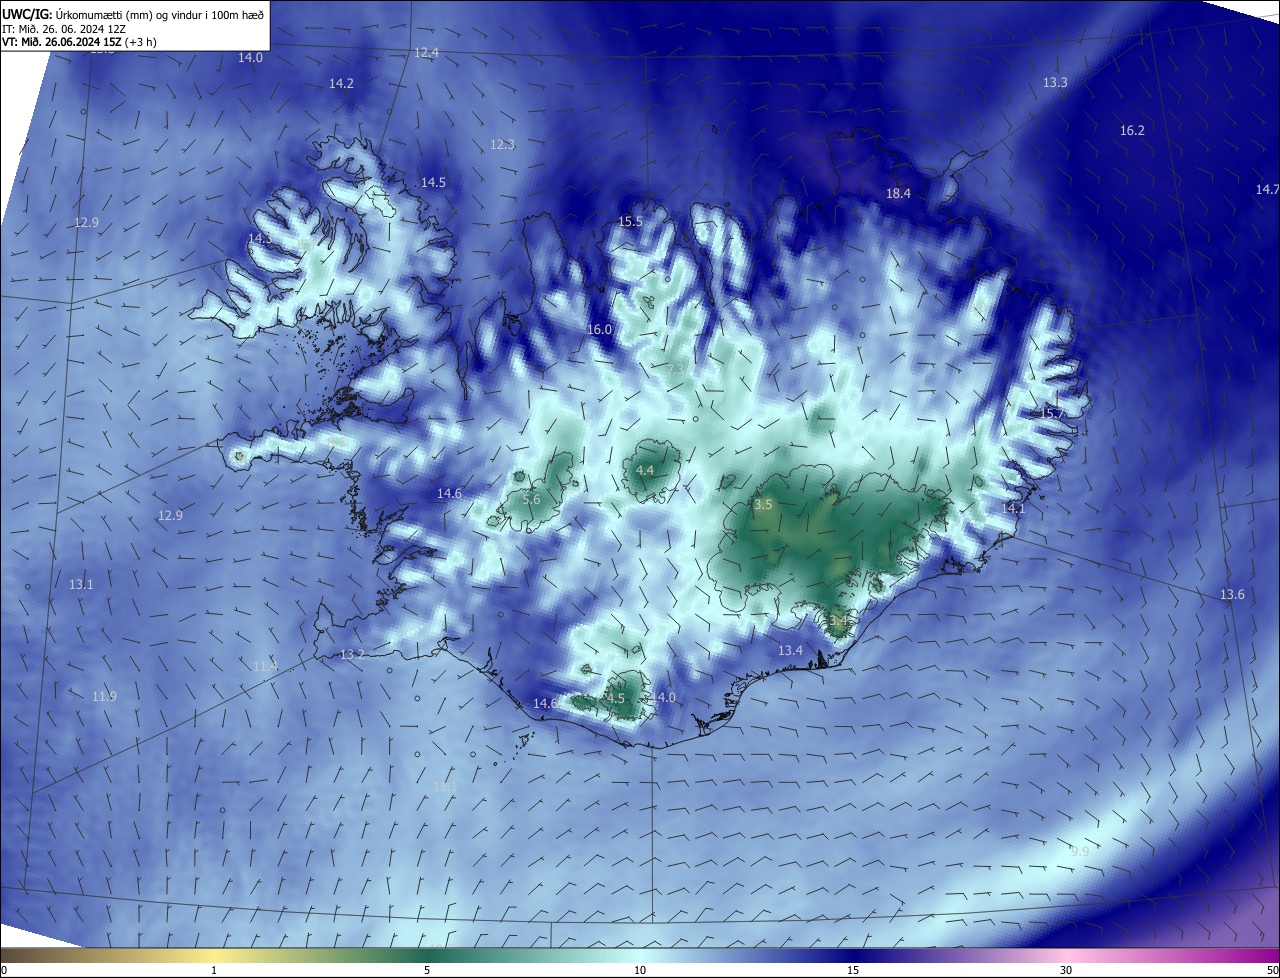Click the 14.5 value on the map

point(433,182)
